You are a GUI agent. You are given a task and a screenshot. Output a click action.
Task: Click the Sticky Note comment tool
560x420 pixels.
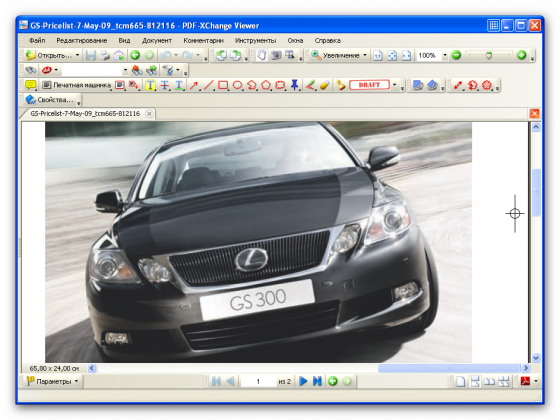coord(31,85)
